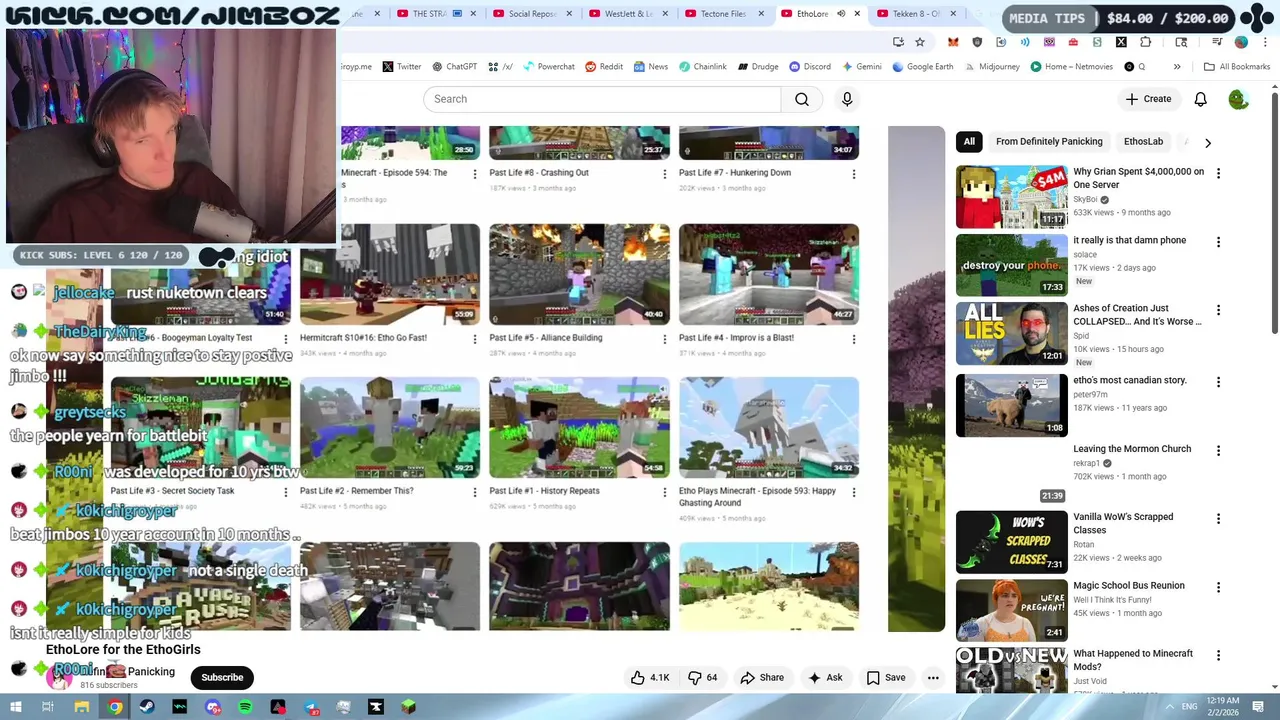Like the video with thumbs up

(650, 678)
